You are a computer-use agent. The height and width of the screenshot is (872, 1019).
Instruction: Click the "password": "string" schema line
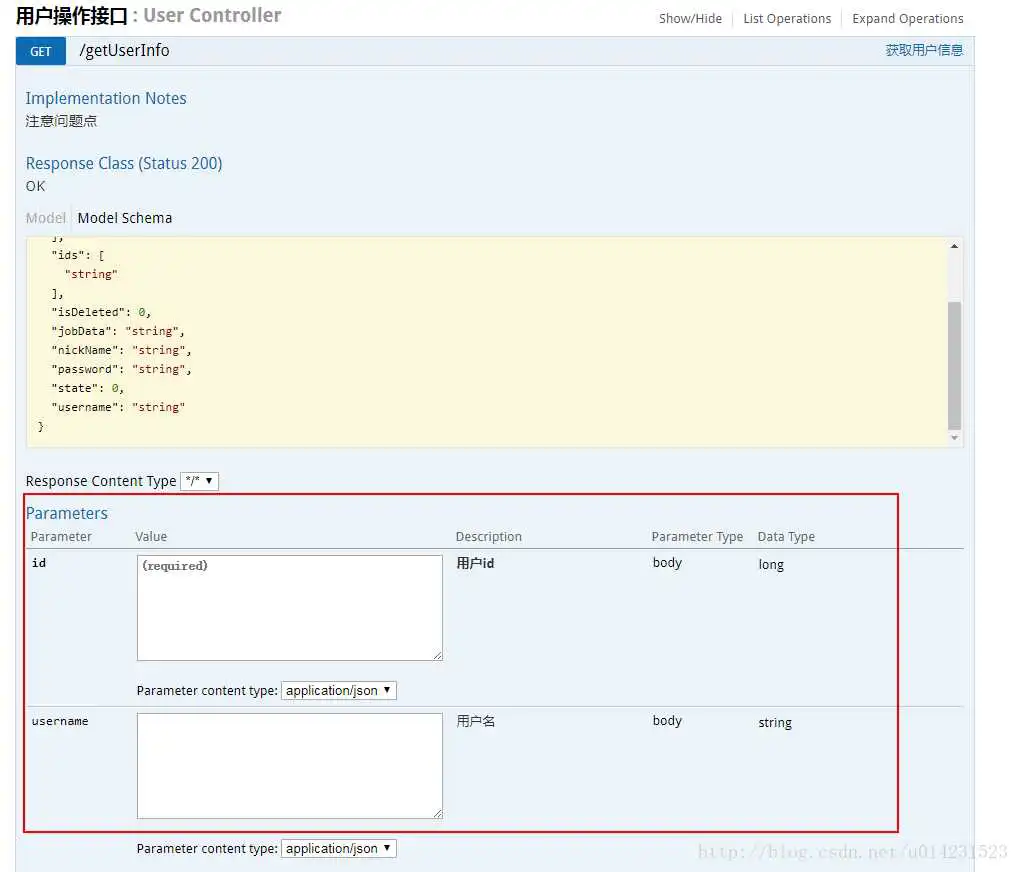pyautogui.click(x=122, y=369)
